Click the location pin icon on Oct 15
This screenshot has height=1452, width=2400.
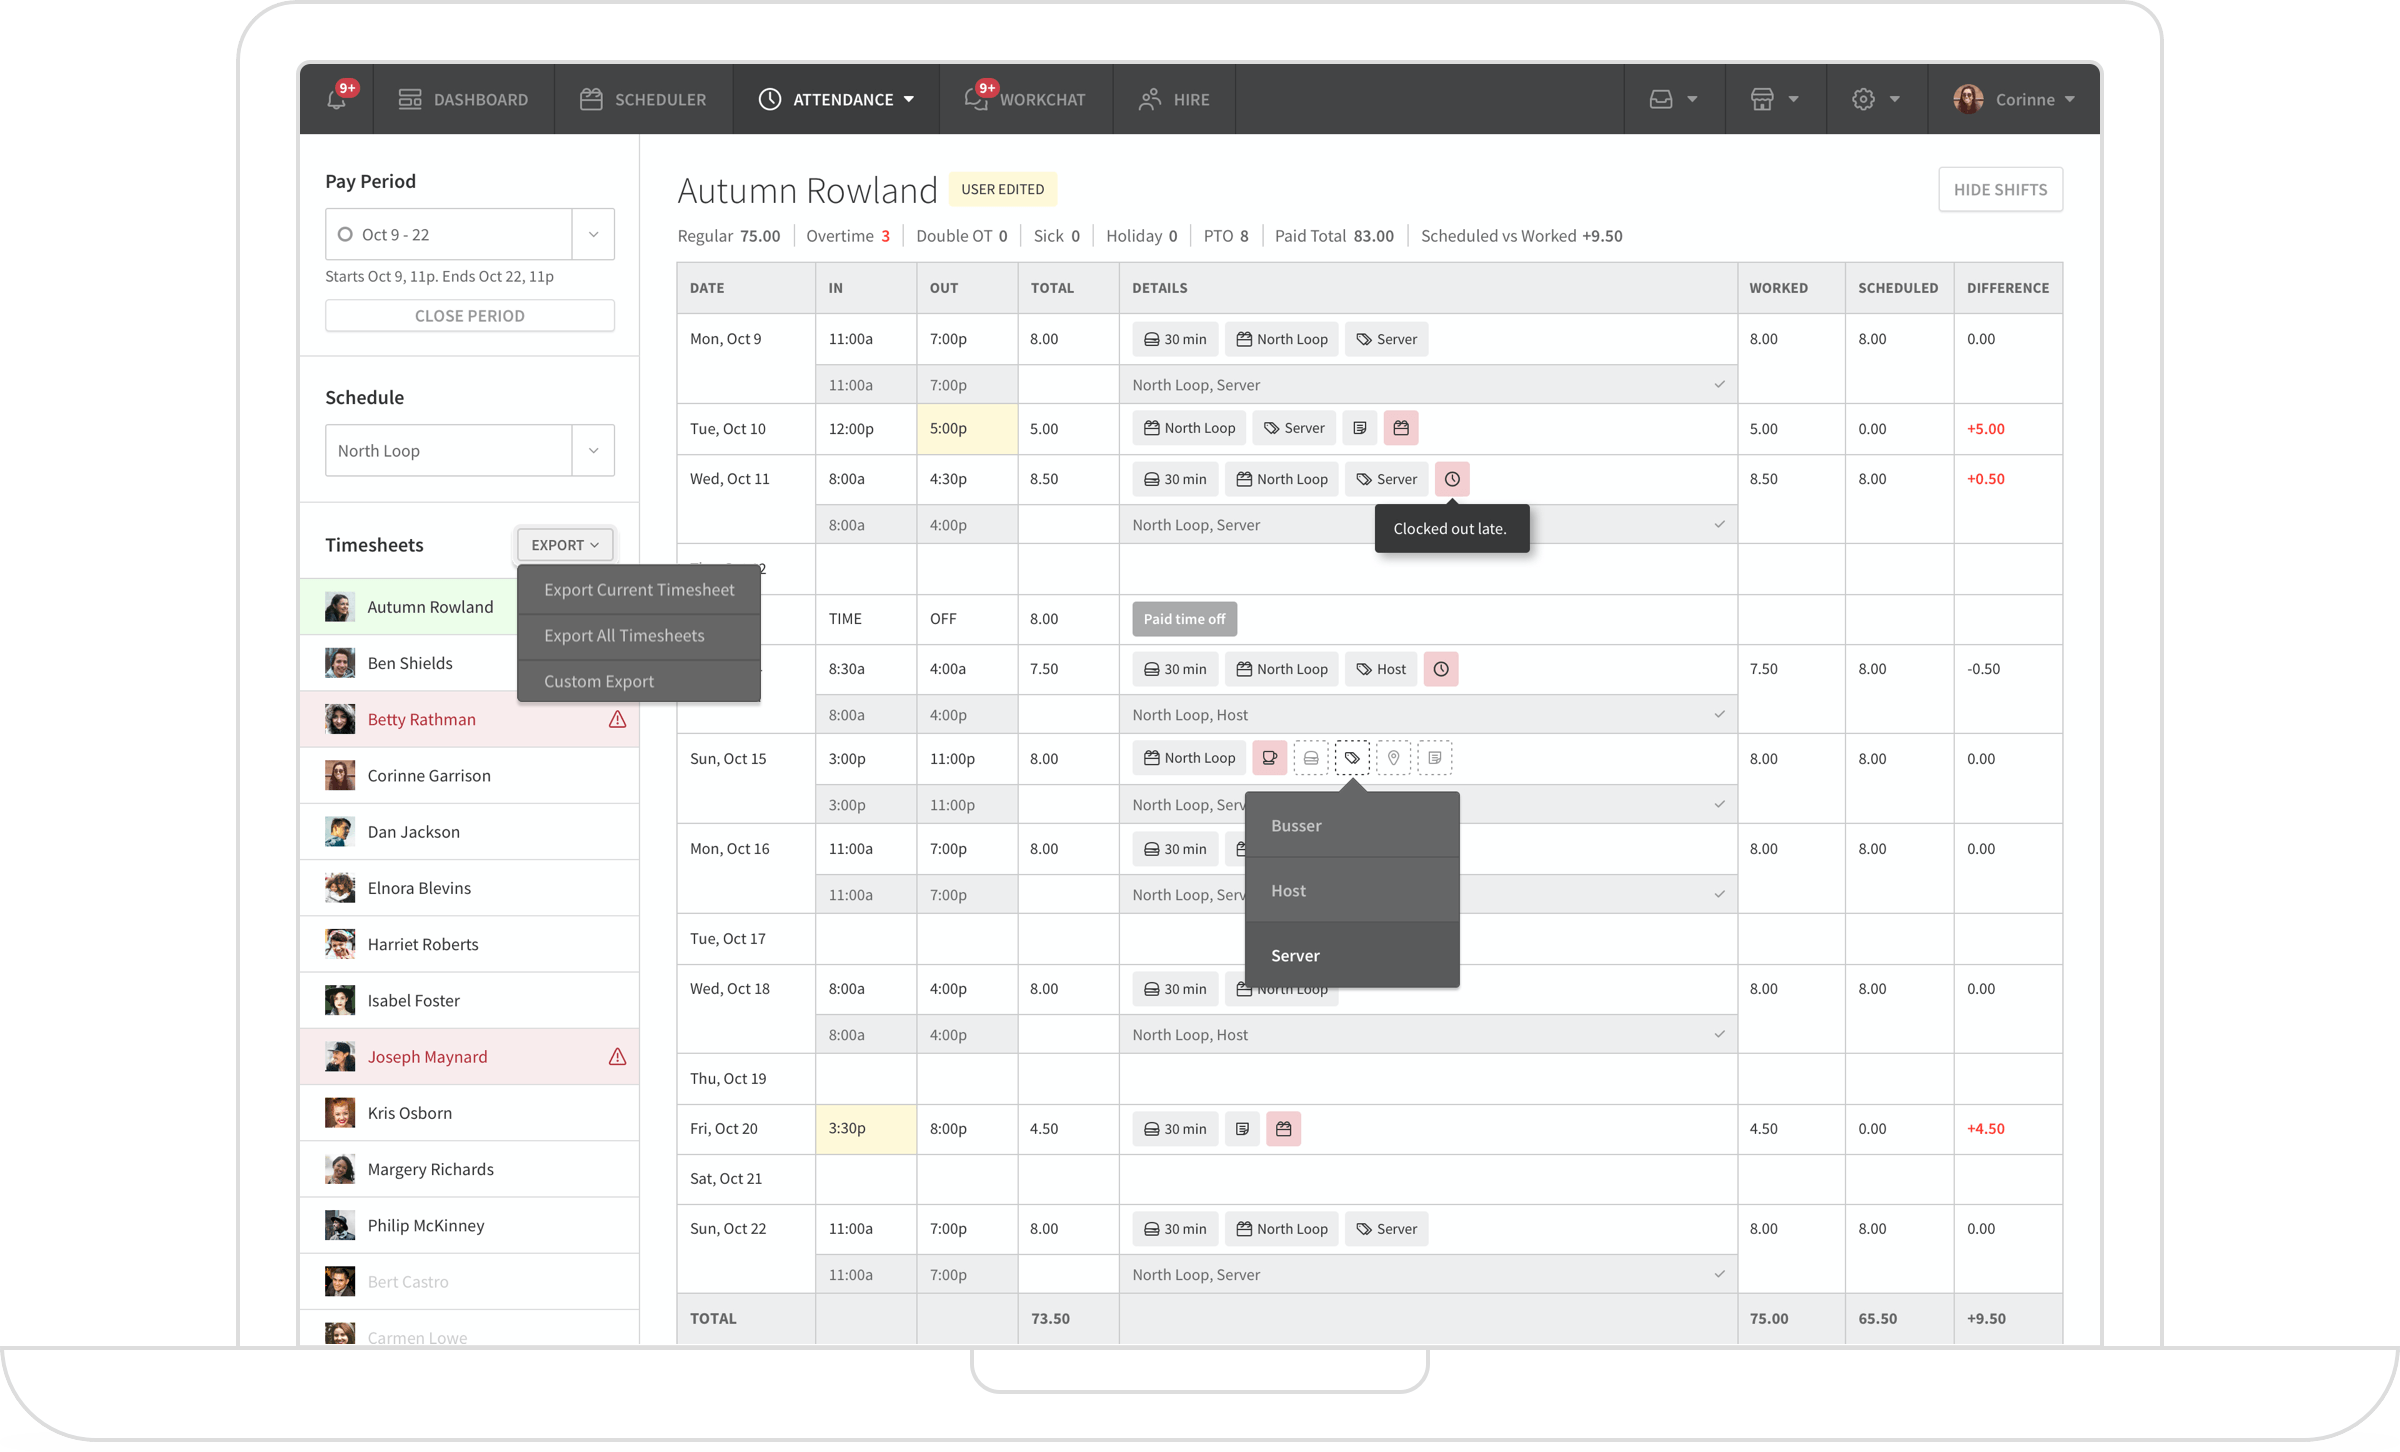(x=1393, y=758)
